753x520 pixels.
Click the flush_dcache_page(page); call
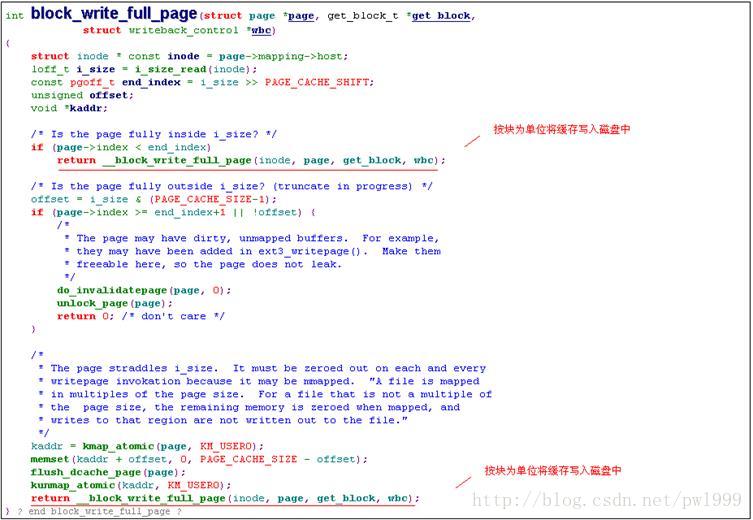point(108,472)
